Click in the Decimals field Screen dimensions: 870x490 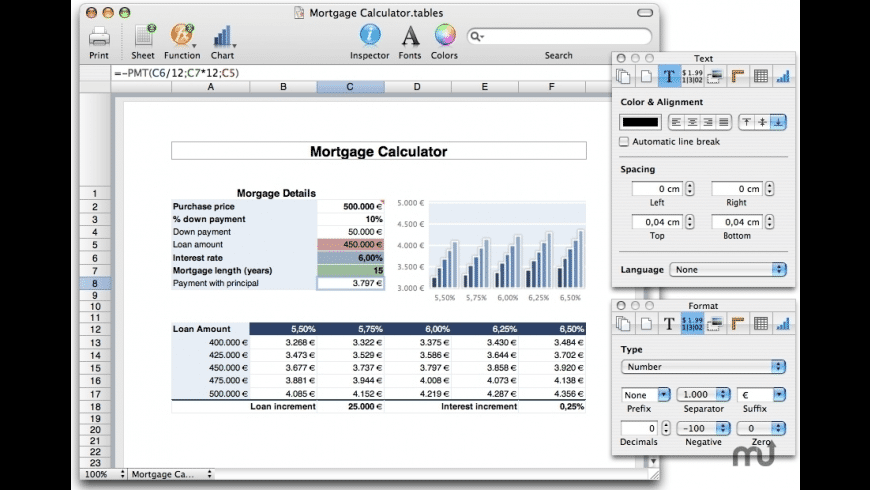pyautogui.click(x=639, y=428)
